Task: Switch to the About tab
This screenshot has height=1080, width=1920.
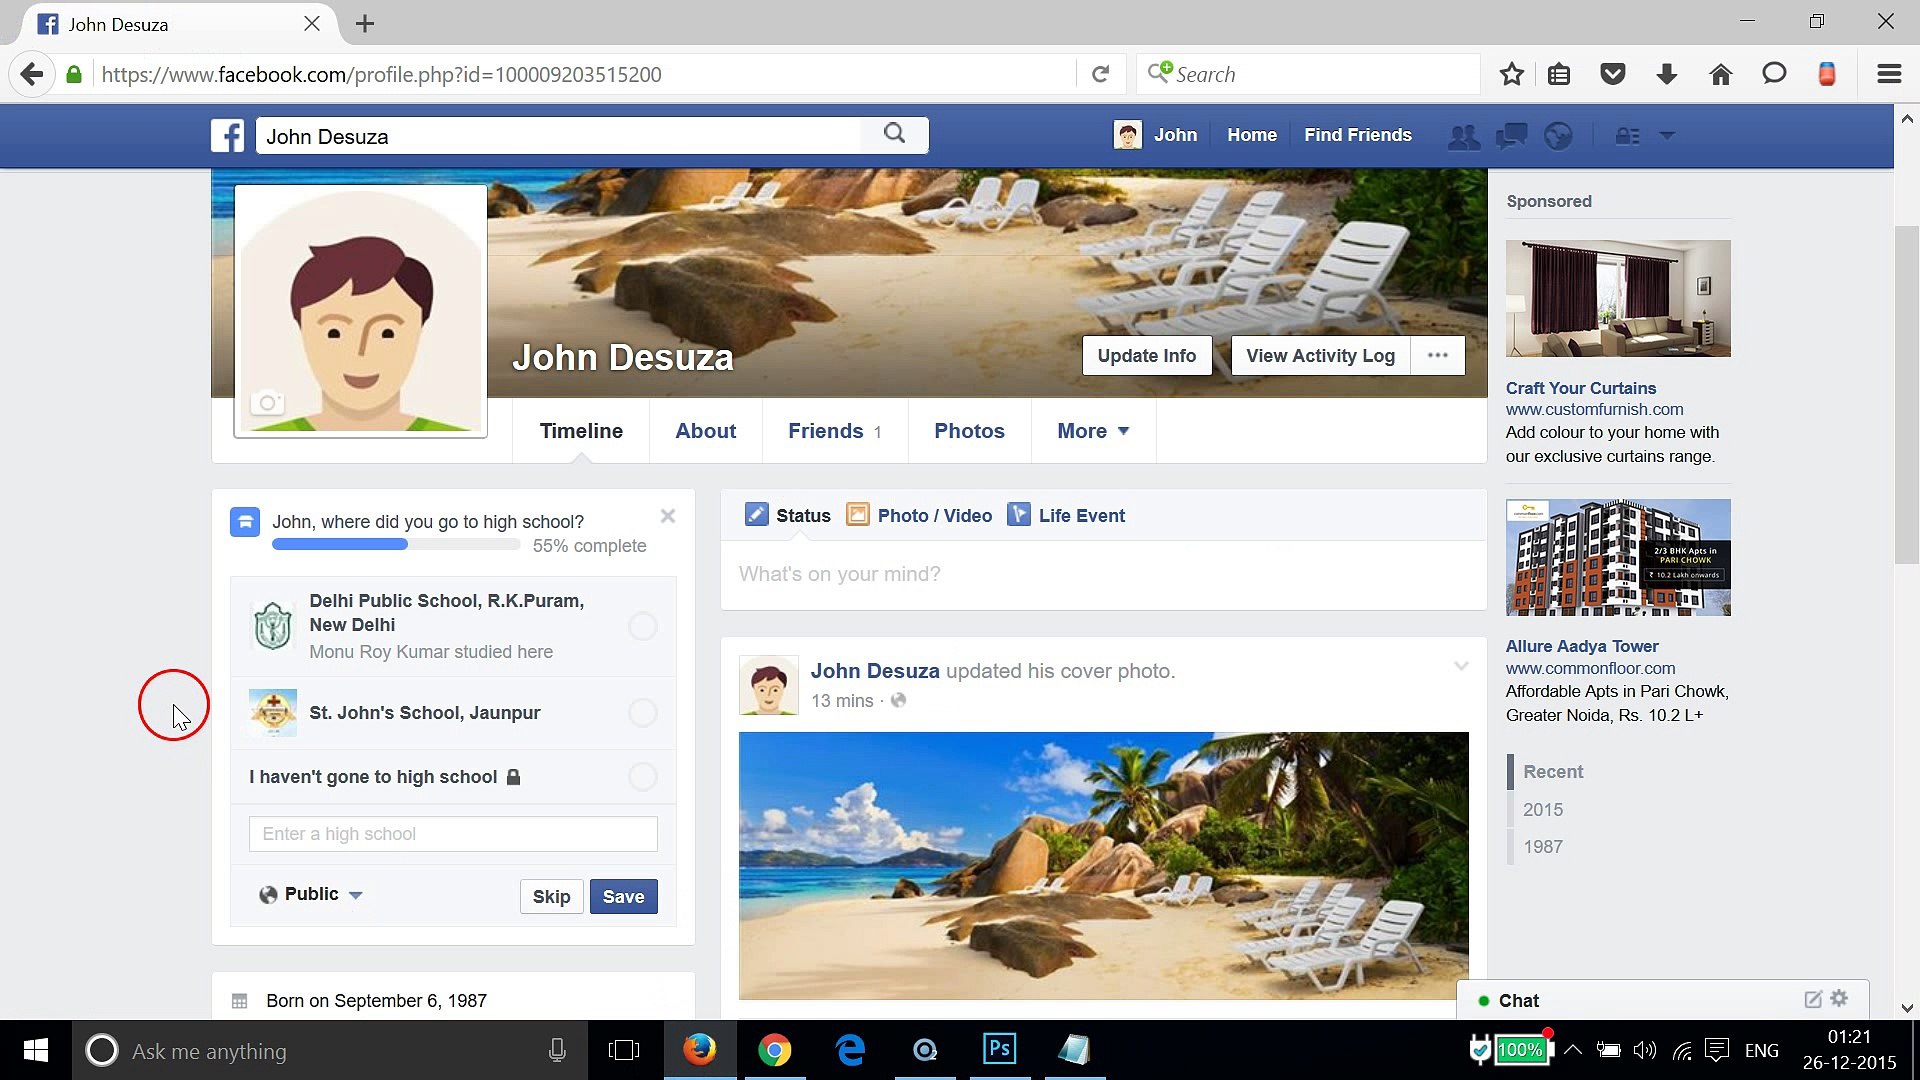Action: pyautogui.click(x=705, y=431)
